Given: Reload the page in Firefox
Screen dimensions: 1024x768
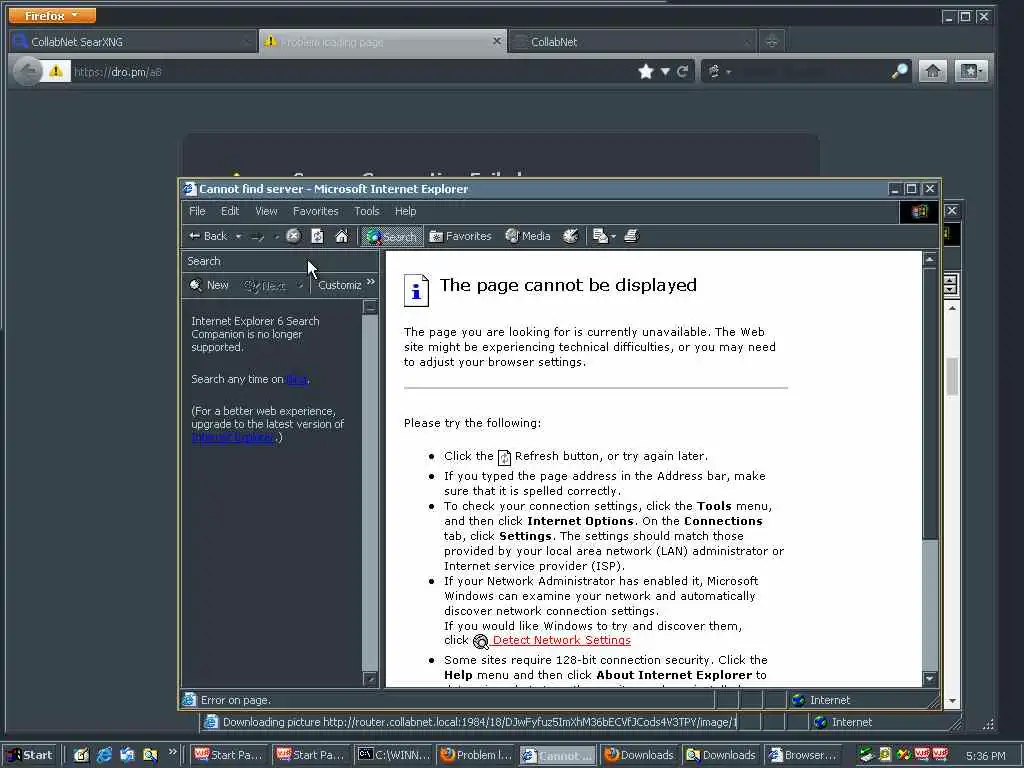Looking at the screenshot, I should point(682,72).
